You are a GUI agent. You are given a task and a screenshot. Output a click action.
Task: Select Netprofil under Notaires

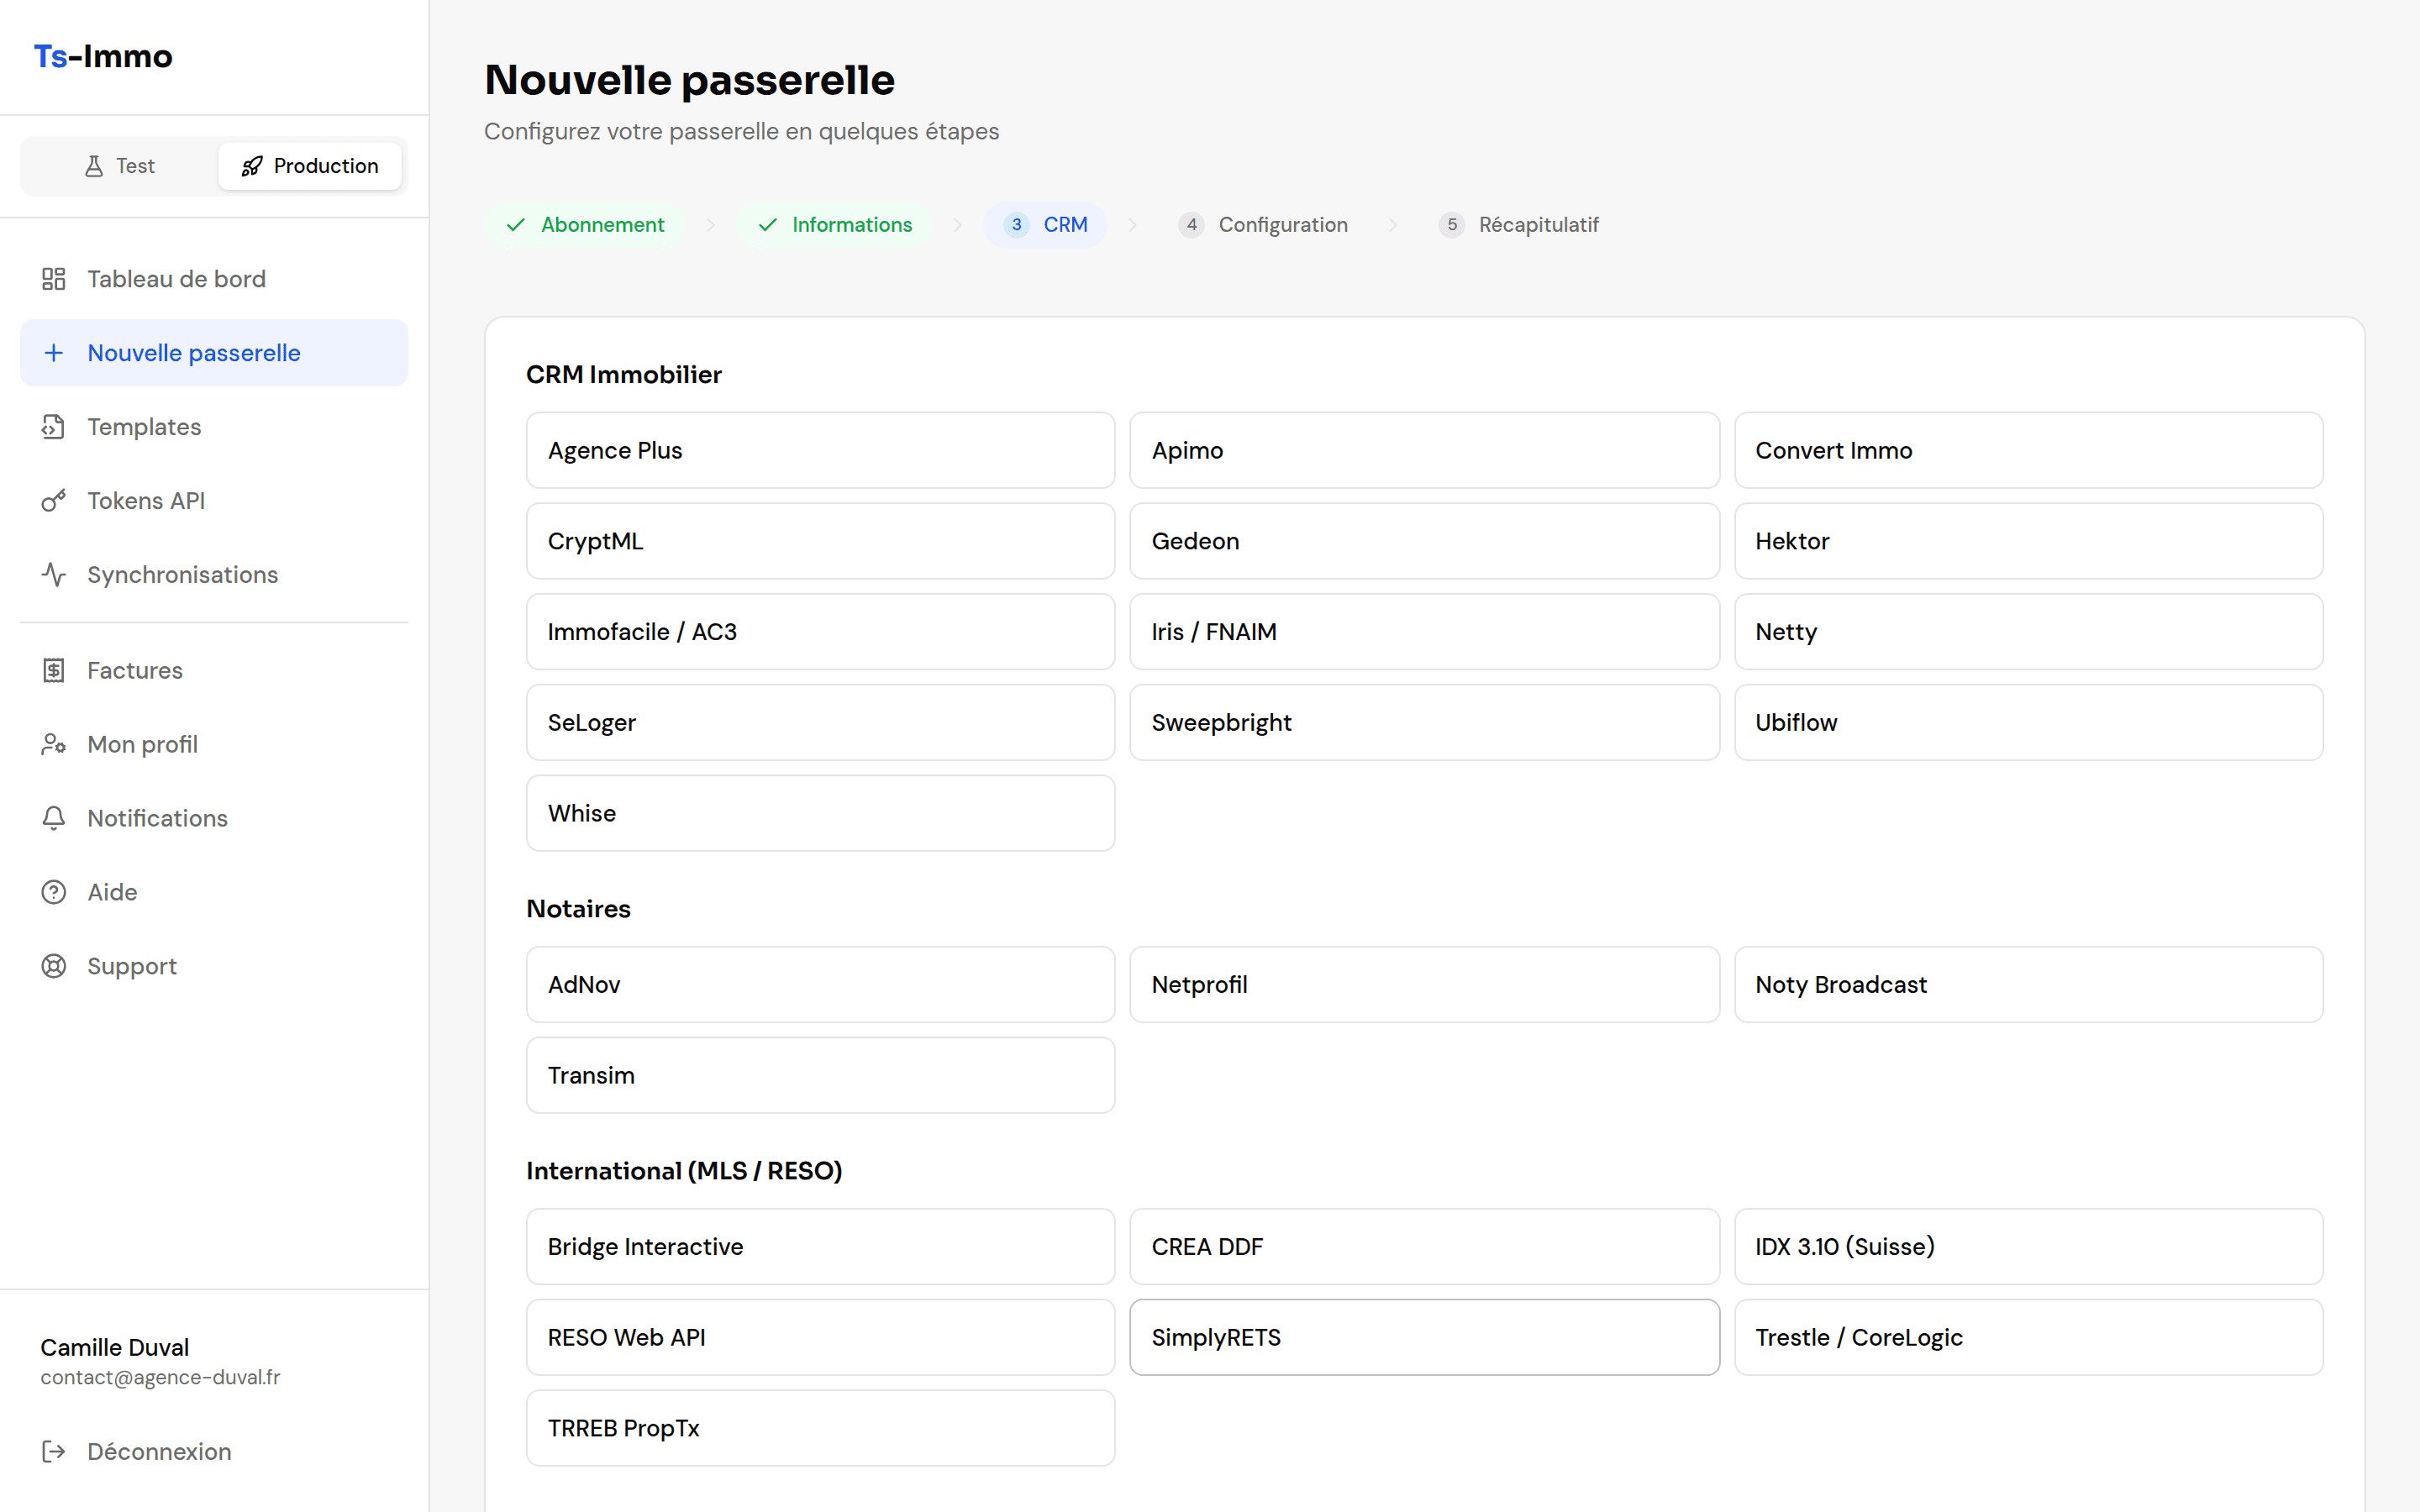[1424, 984]
